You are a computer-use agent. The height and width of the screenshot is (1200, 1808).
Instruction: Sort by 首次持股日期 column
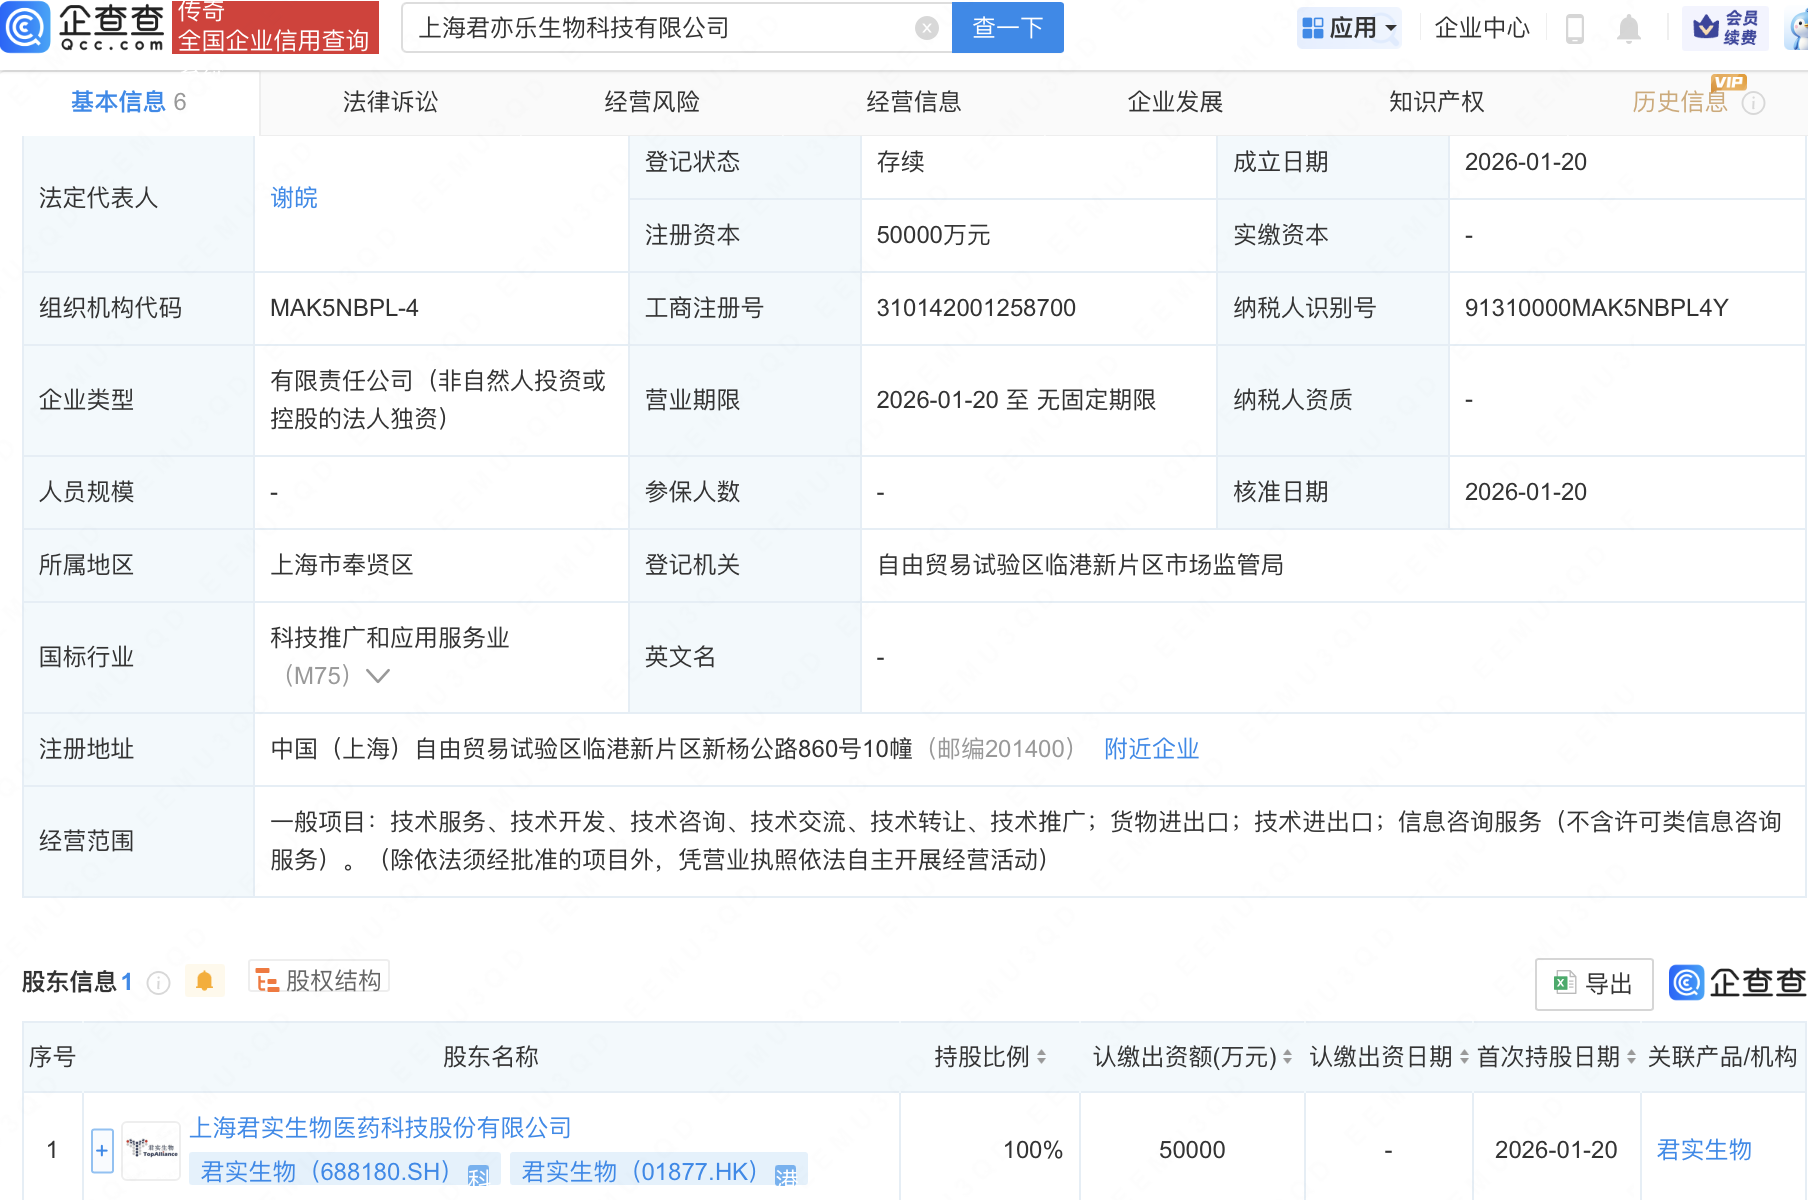[x=1631, y=1057]
